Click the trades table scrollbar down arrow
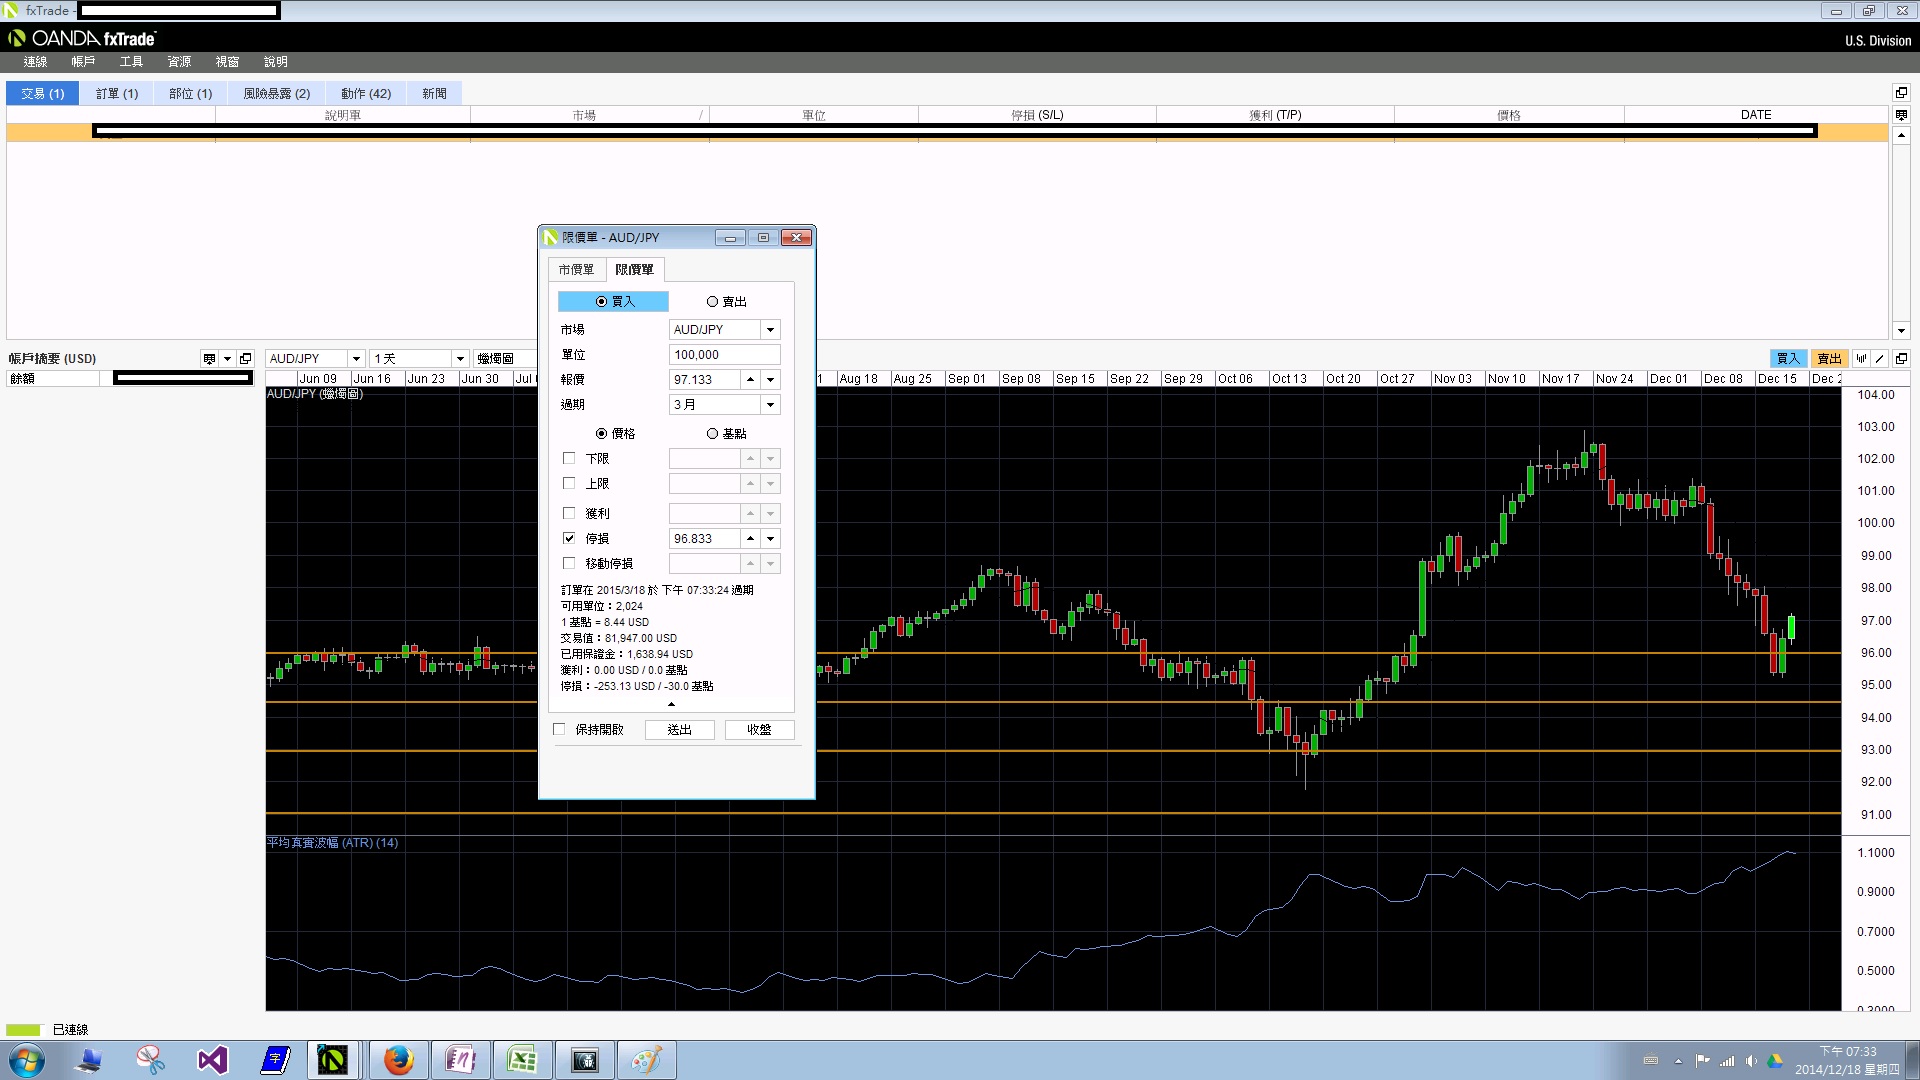 pyautogui.click(x=1901, y=331)
